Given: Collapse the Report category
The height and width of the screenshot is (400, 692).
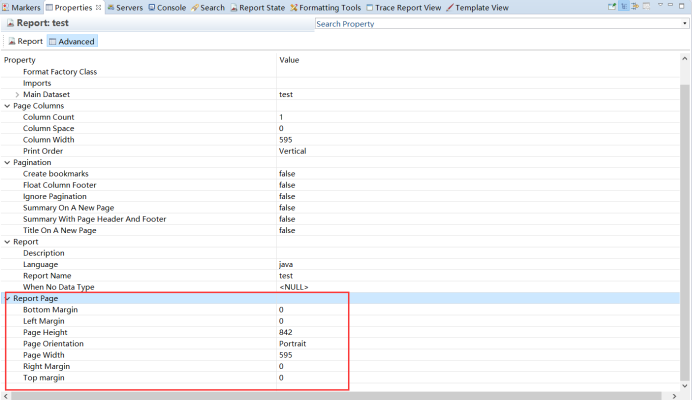Looking at the screenshot, I should click(7, 242).
